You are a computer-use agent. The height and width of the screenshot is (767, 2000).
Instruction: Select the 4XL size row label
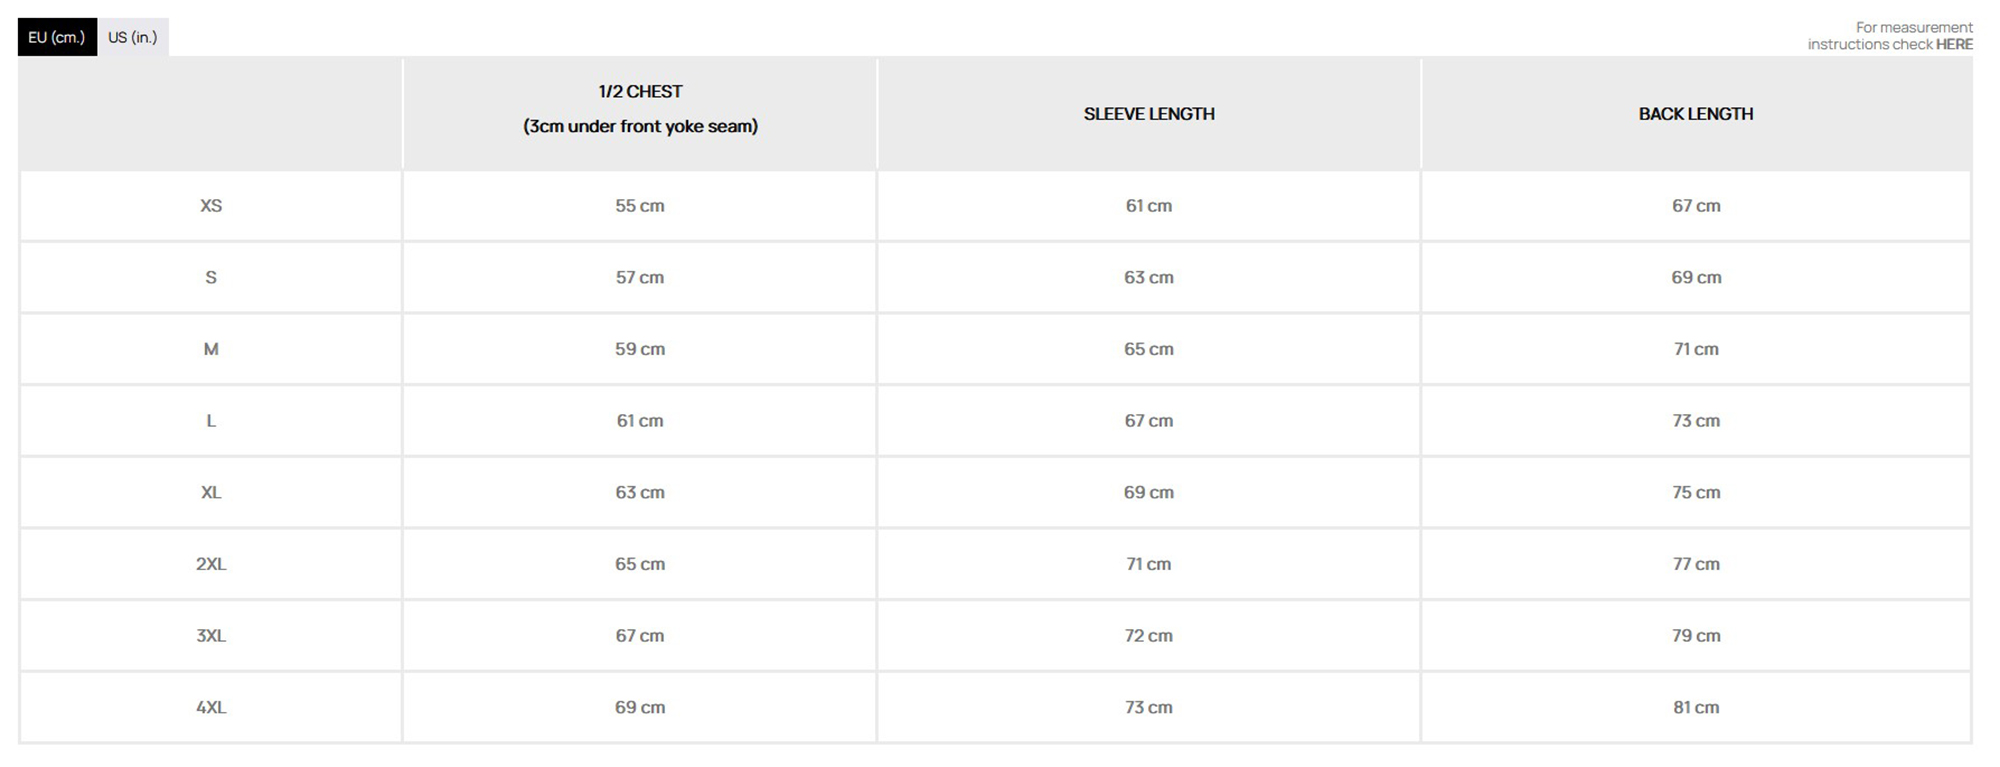(211, 707)
